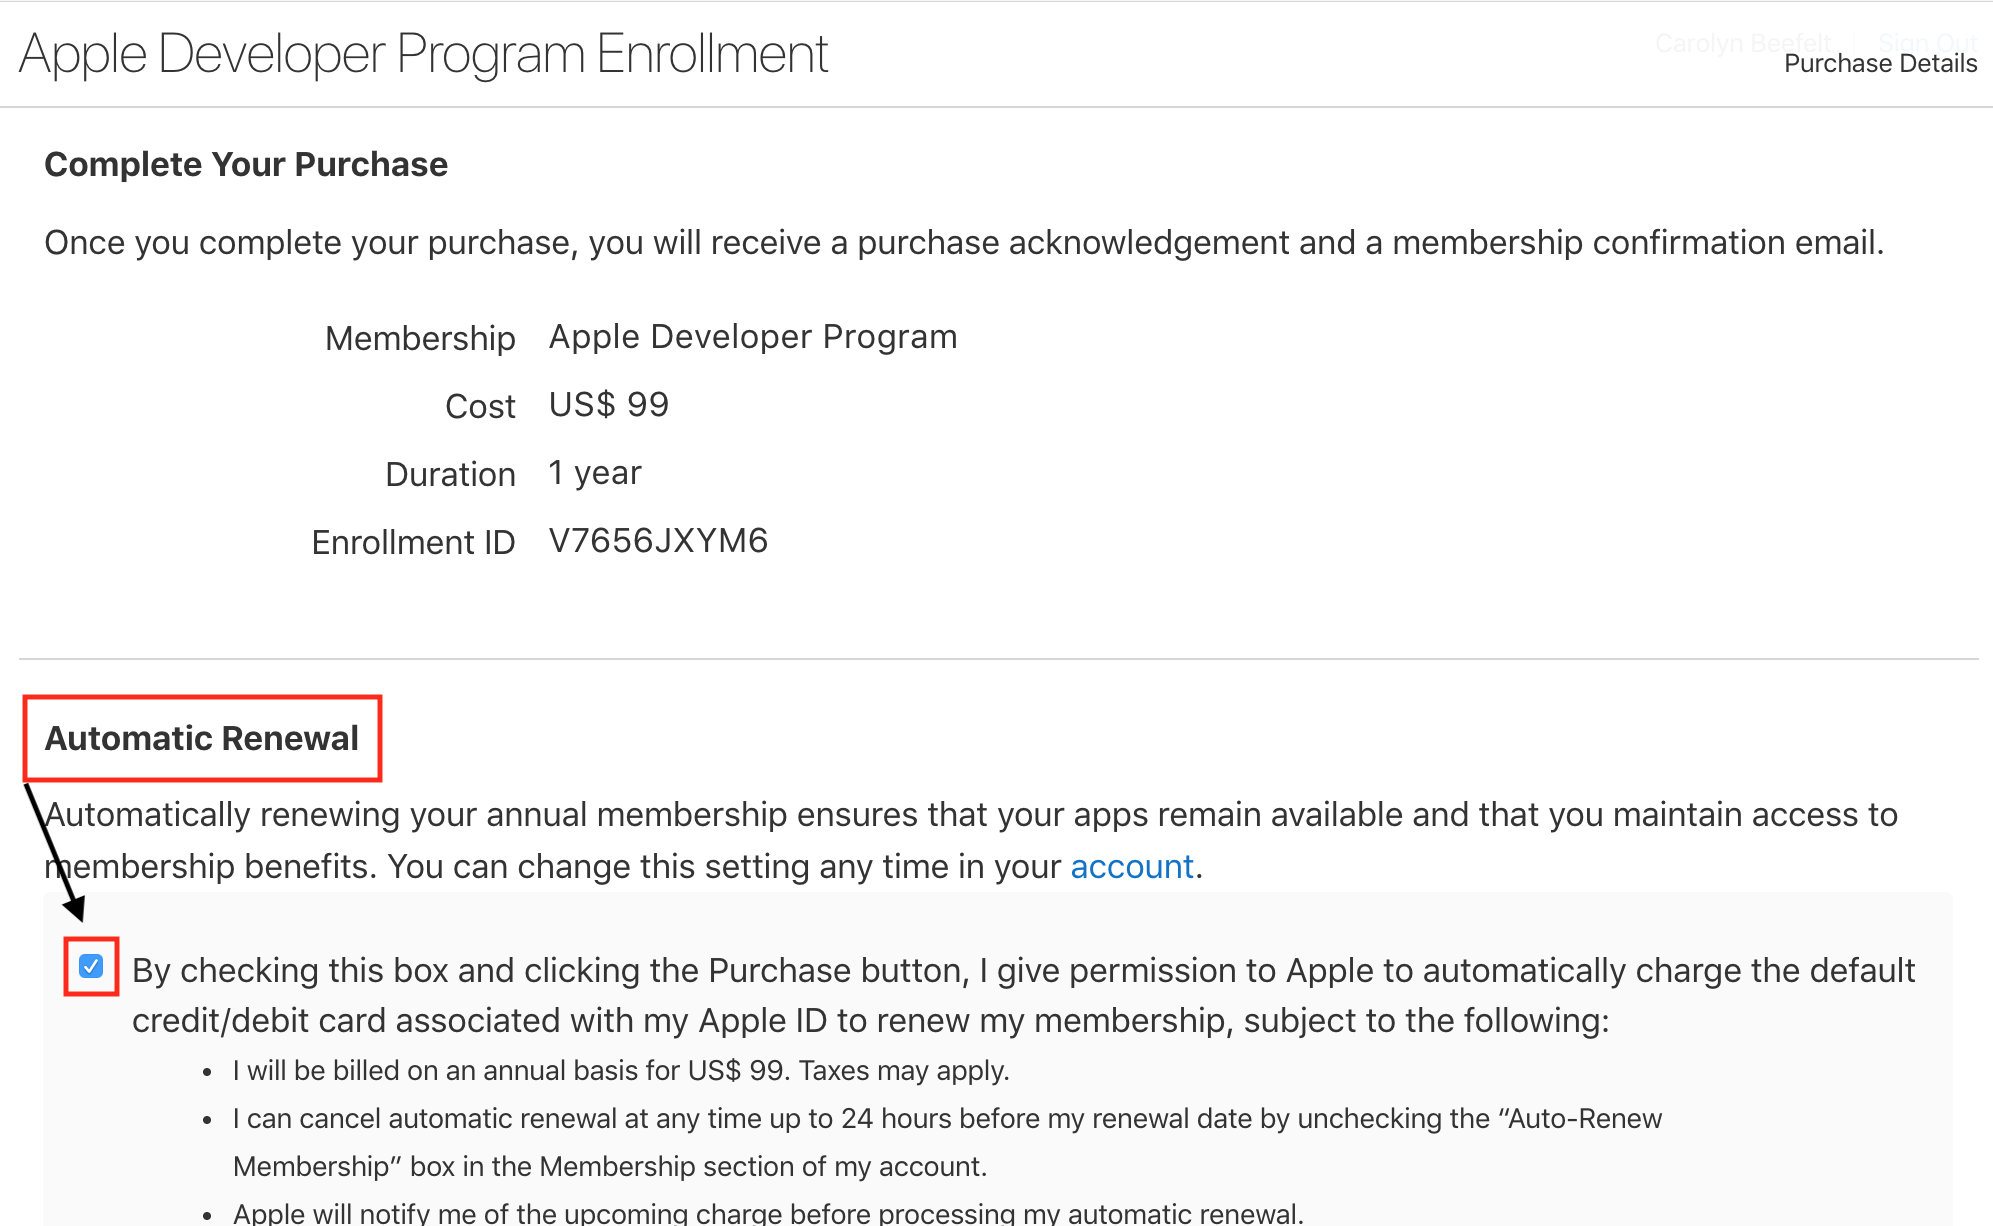
Task: Click the Carolyn Beefelt account name
Action: [1742, 43]
